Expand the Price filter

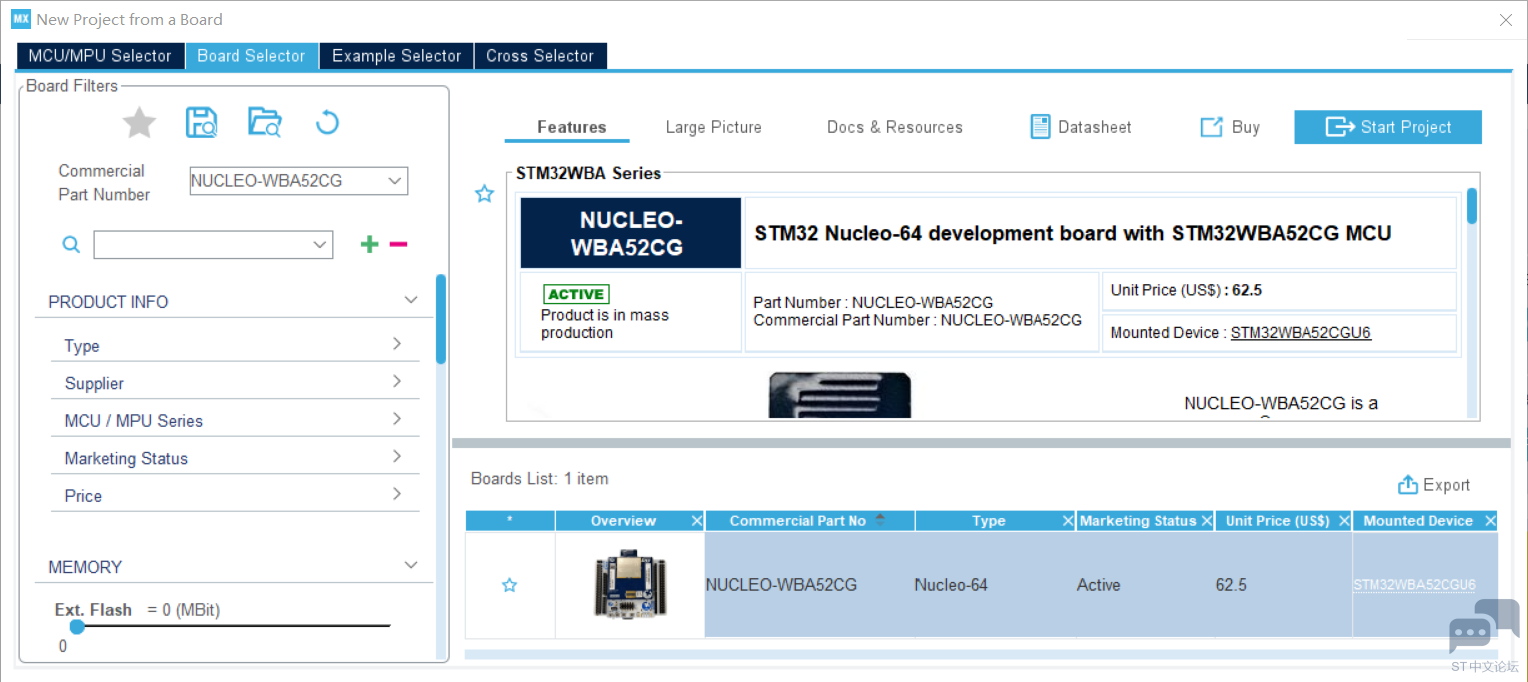397,494
